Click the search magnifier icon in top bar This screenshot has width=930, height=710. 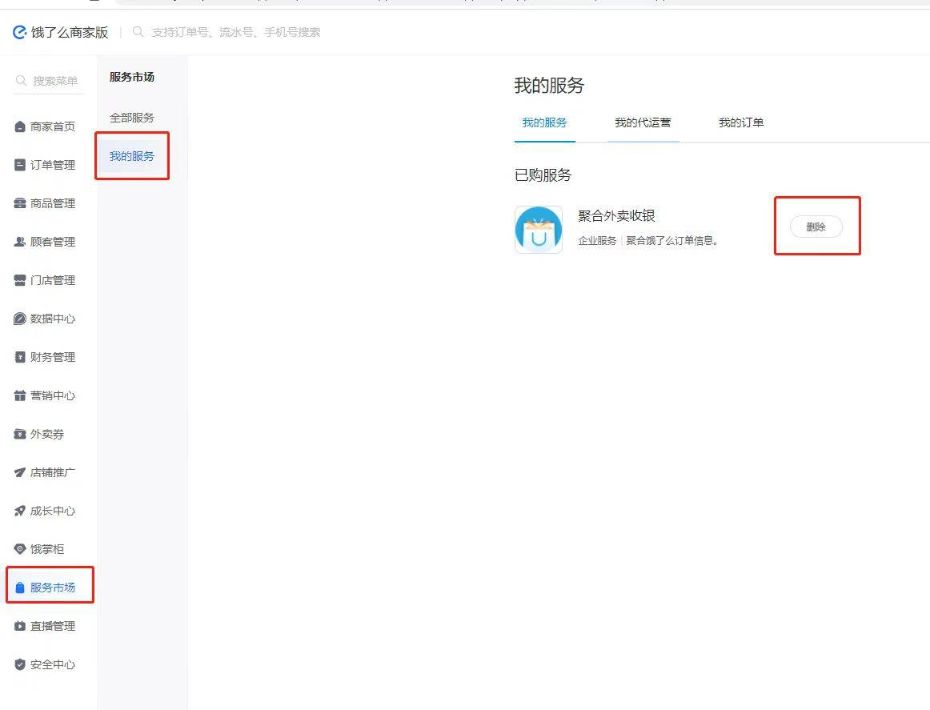[138, 31]
